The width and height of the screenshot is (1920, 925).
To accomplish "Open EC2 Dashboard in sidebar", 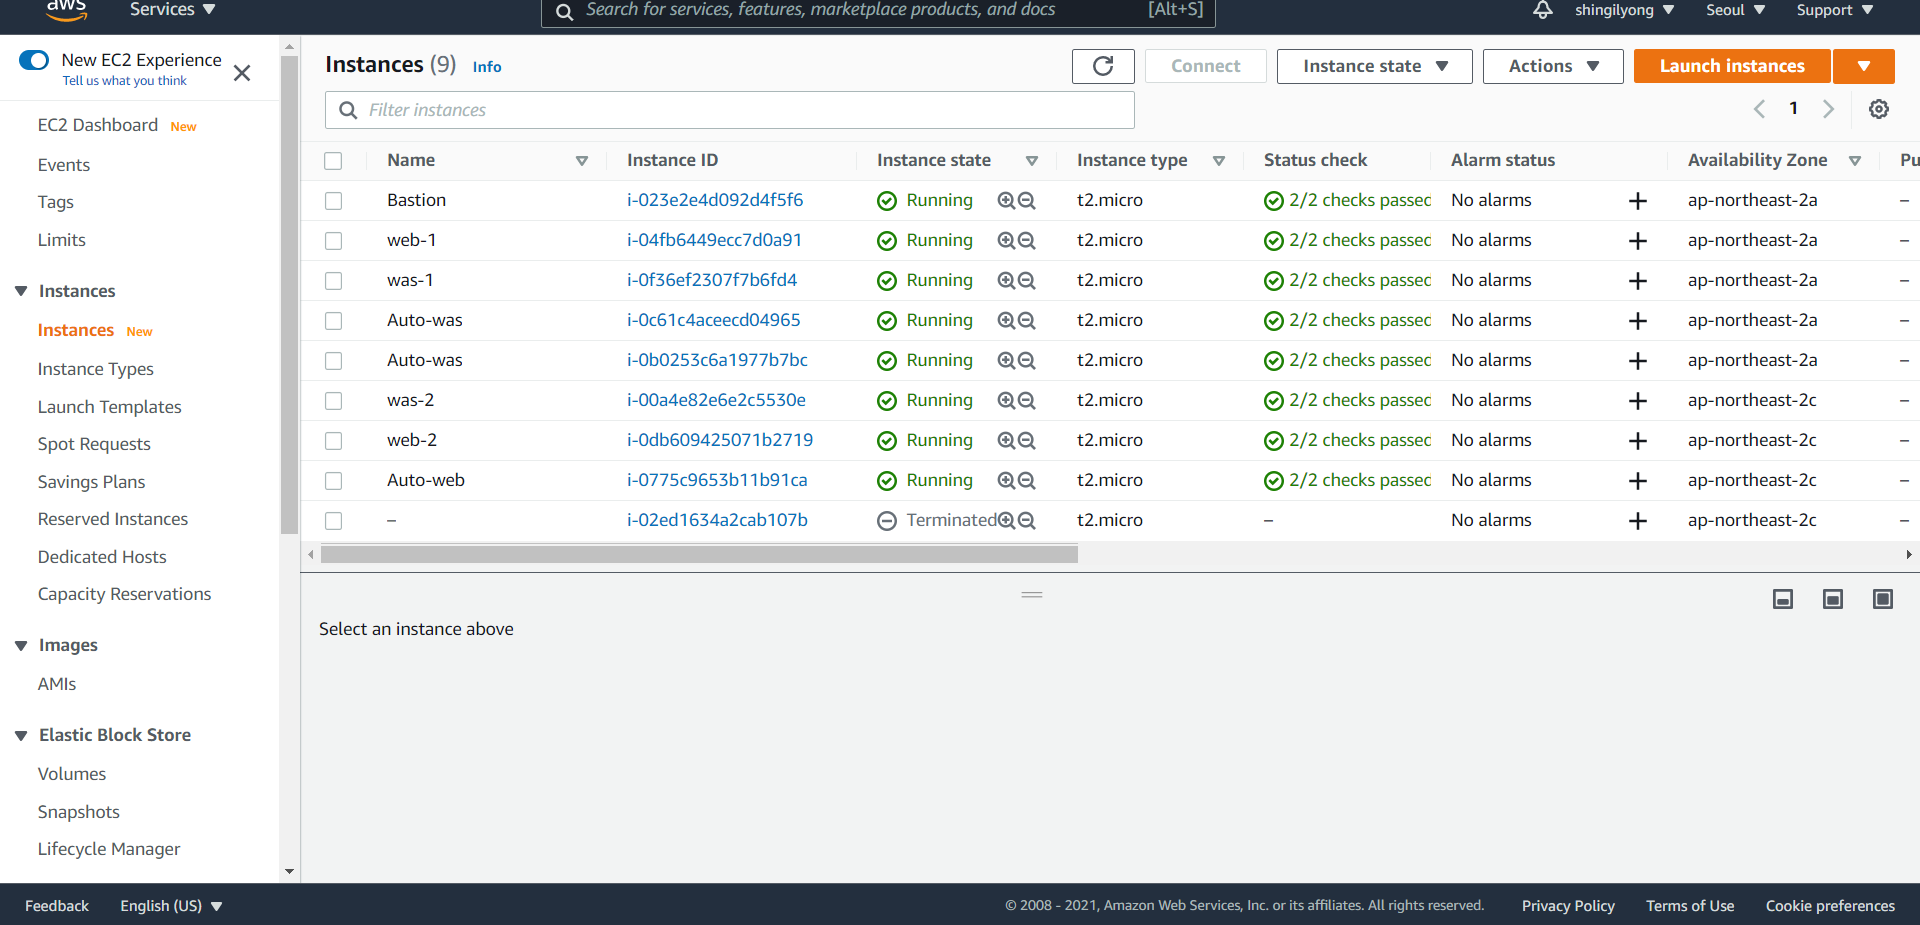I will (98, 125).
